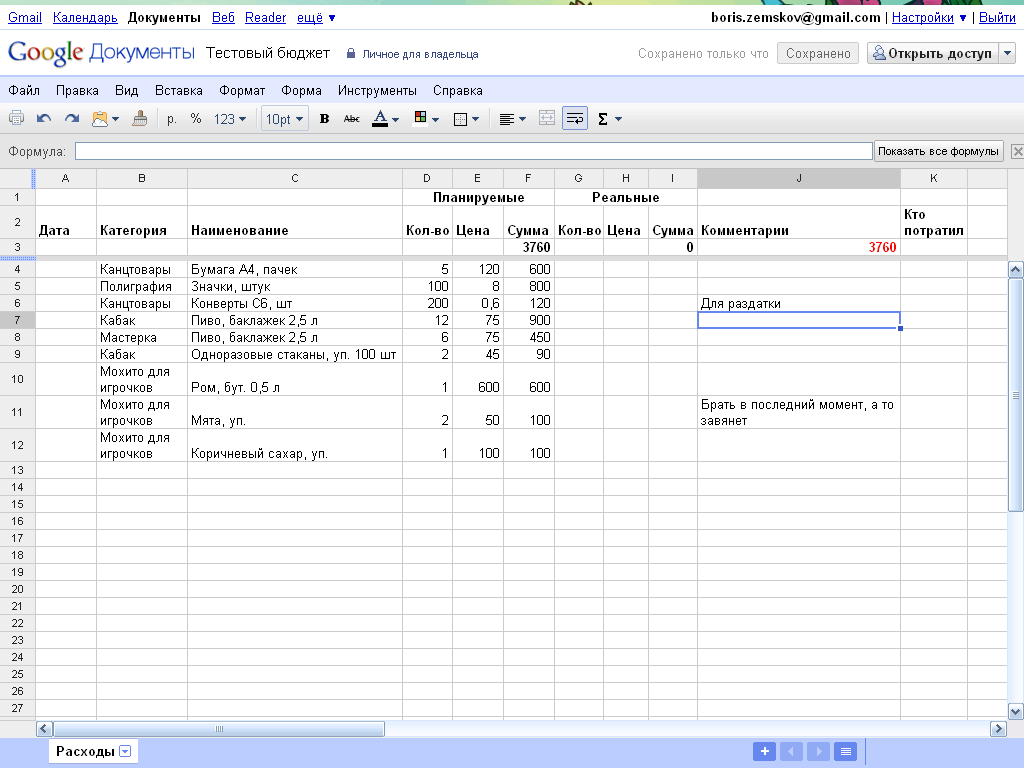Image resolution: width=1024 pixels, height=768 pixels.
Task: Open the 10pt font size dropdown
Action: [285, 119]
